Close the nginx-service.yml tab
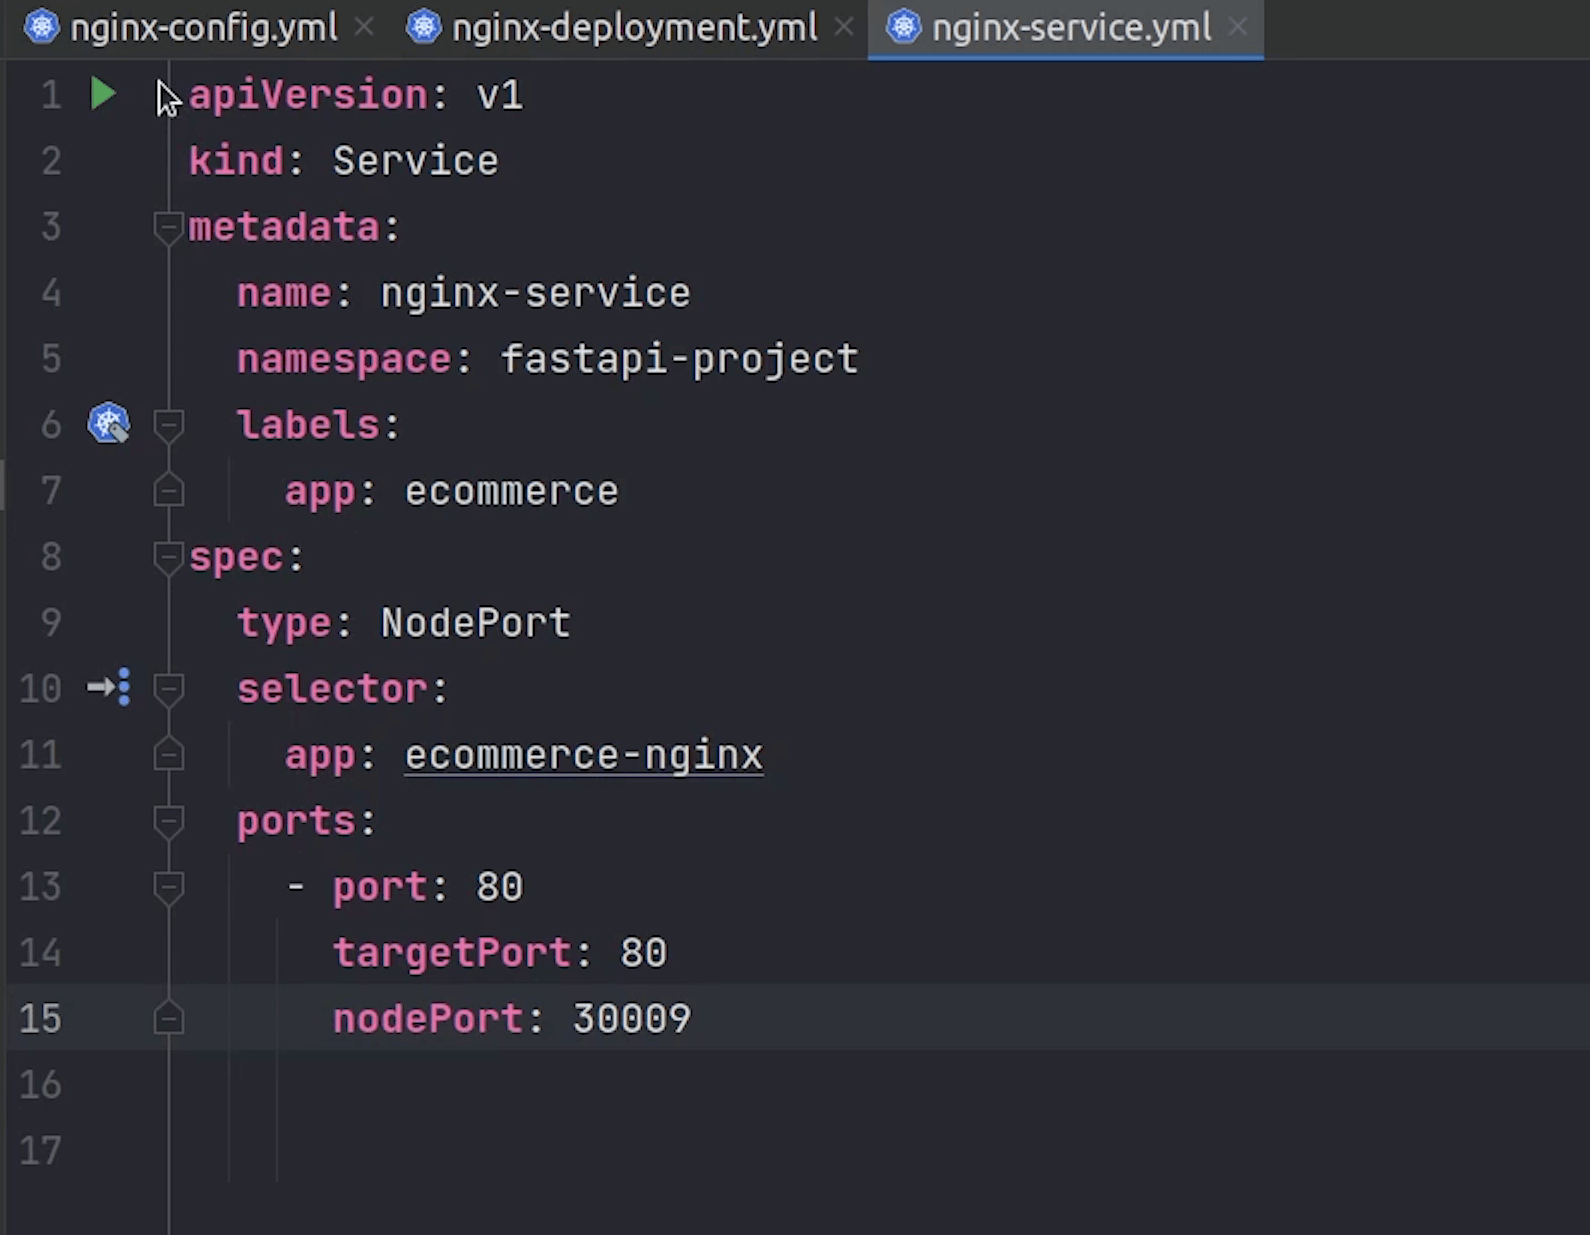The image size is (1590, 1235). point(1238,27)
